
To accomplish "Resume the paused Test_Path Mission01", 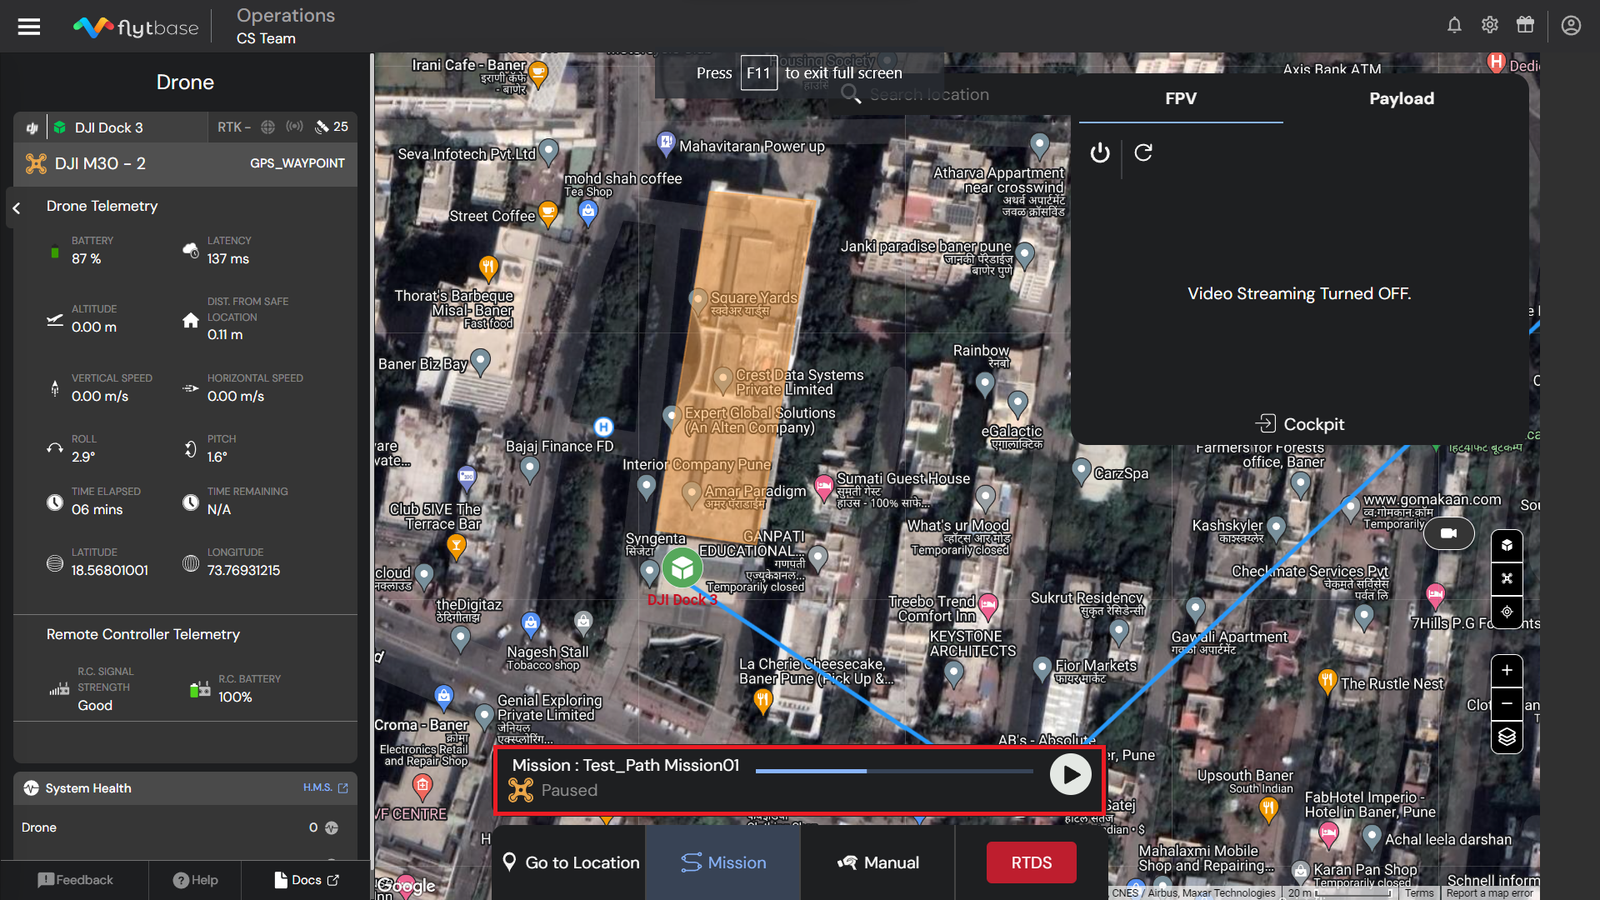I will point(1070,775).
